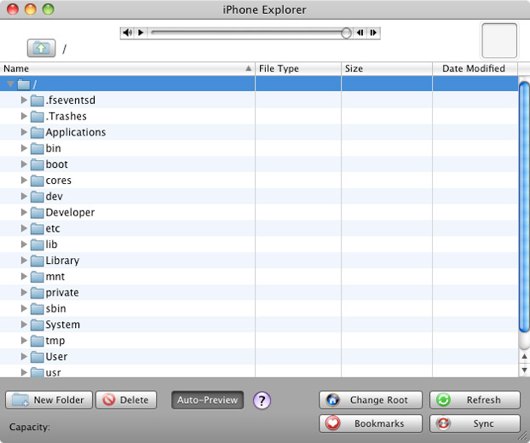
Task: Open help with the question mark
Action: (262, 400)
